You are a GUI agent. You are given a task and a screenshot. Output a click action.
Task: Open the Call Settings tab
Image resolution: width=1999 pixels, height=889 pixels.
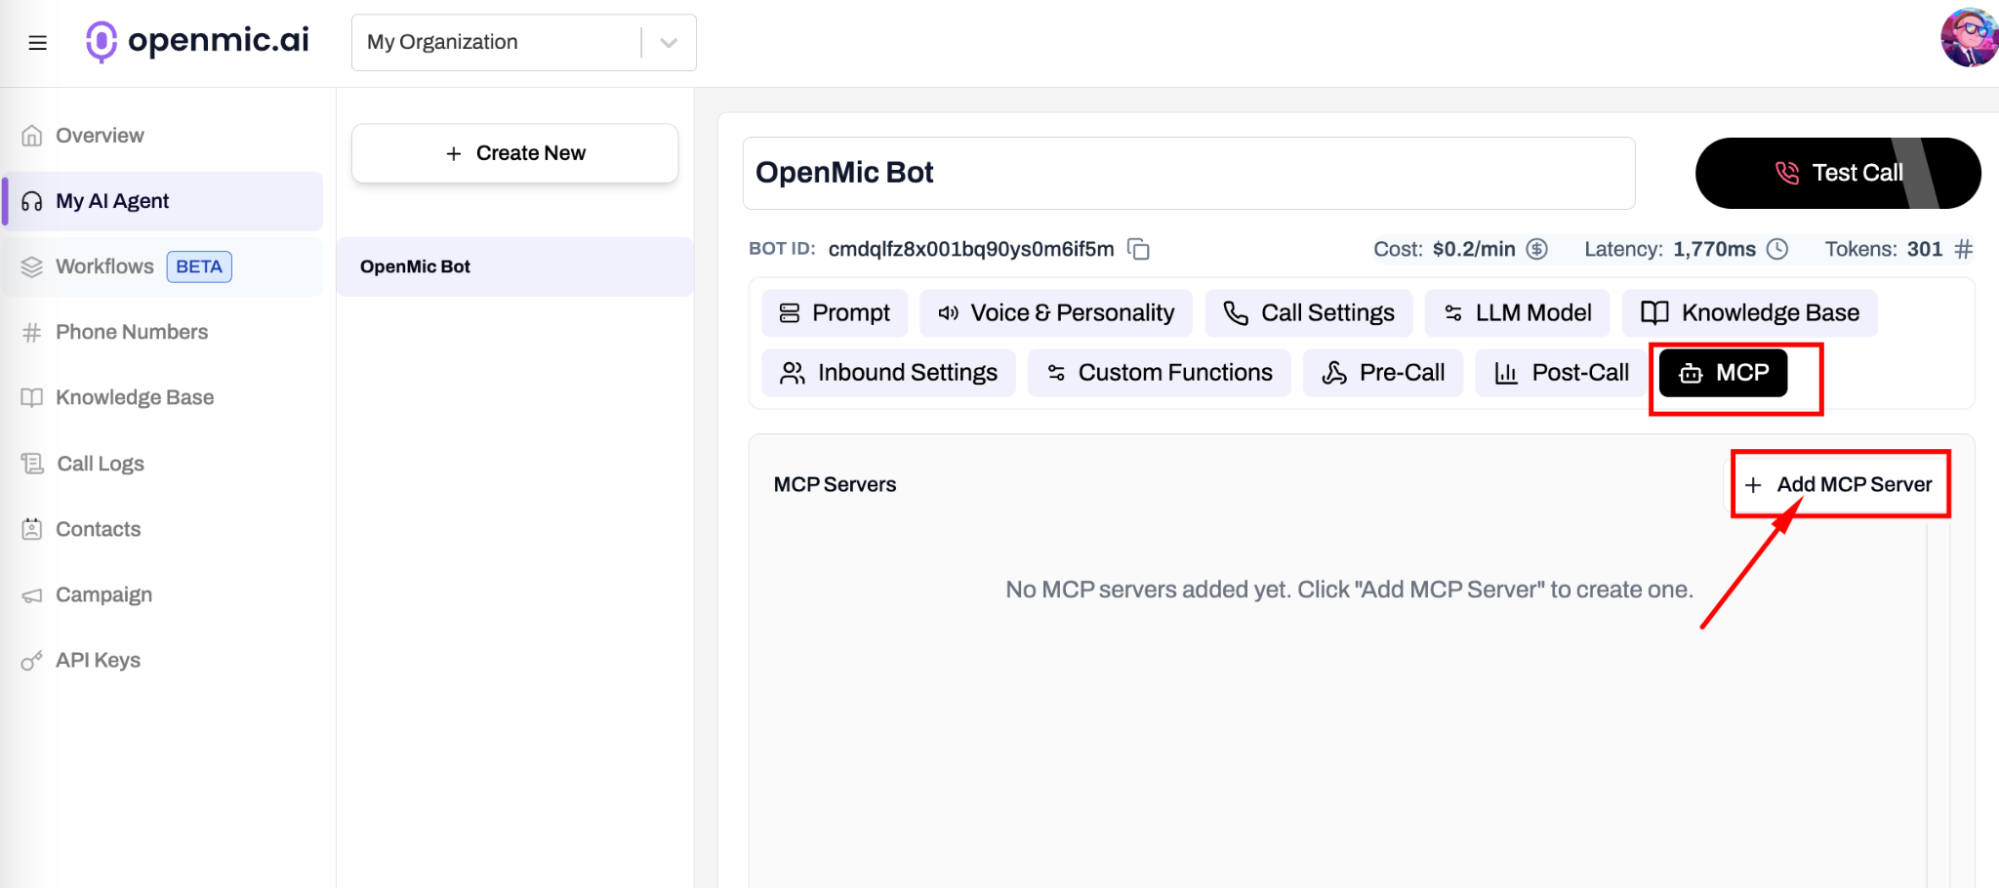(1309, 313)
